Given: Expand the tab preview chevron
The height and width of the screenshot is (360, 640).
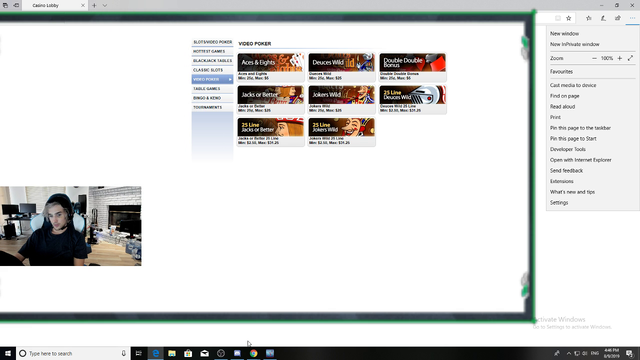Looking at the screenshot, I should [x=104, y=5].
